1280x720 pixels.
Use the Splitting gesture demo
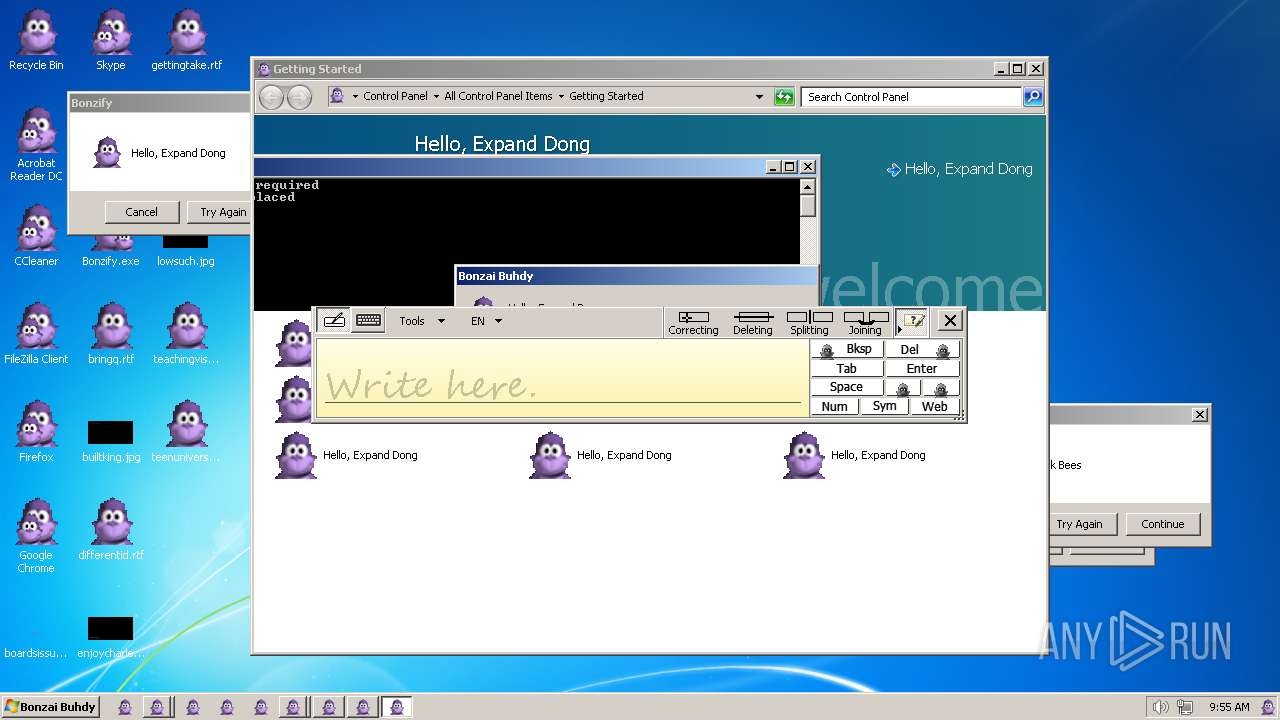[x=809, y=323]
